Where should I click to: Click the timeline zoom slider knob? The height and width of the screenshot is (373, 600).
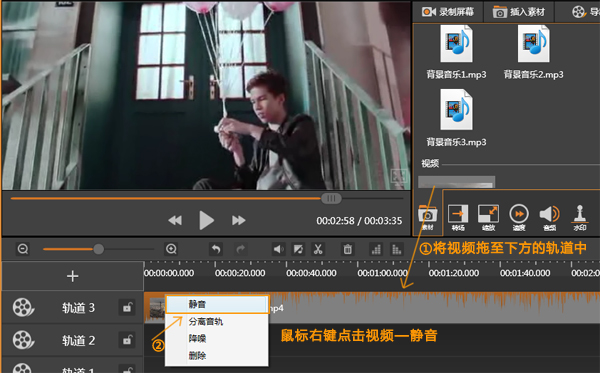coord(99,249)
